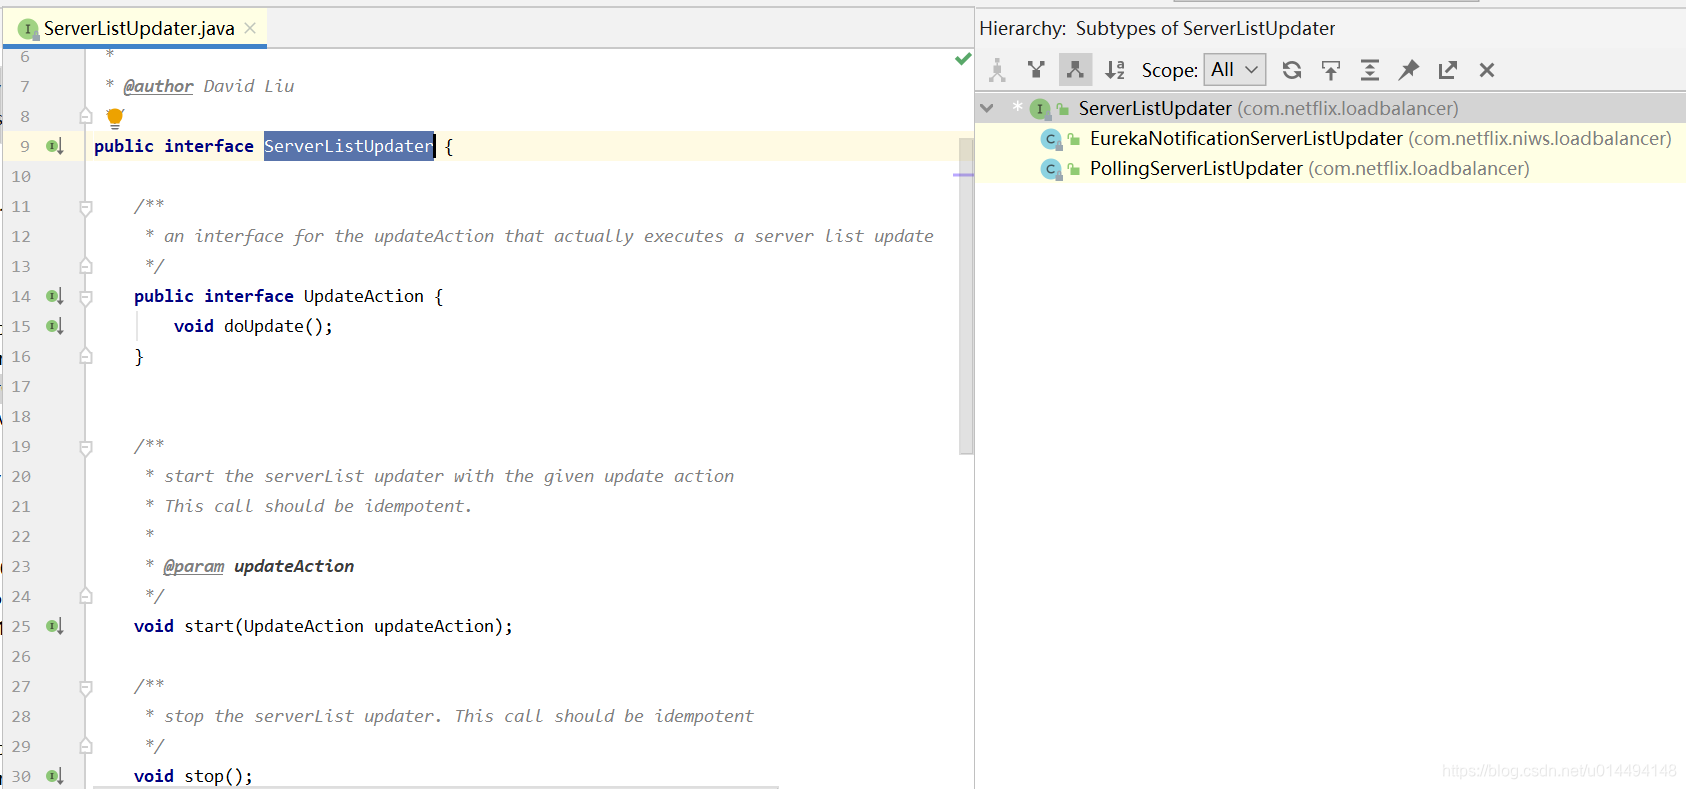Open the ServerListUpdater.java editor tab

(x=137, y=28)
